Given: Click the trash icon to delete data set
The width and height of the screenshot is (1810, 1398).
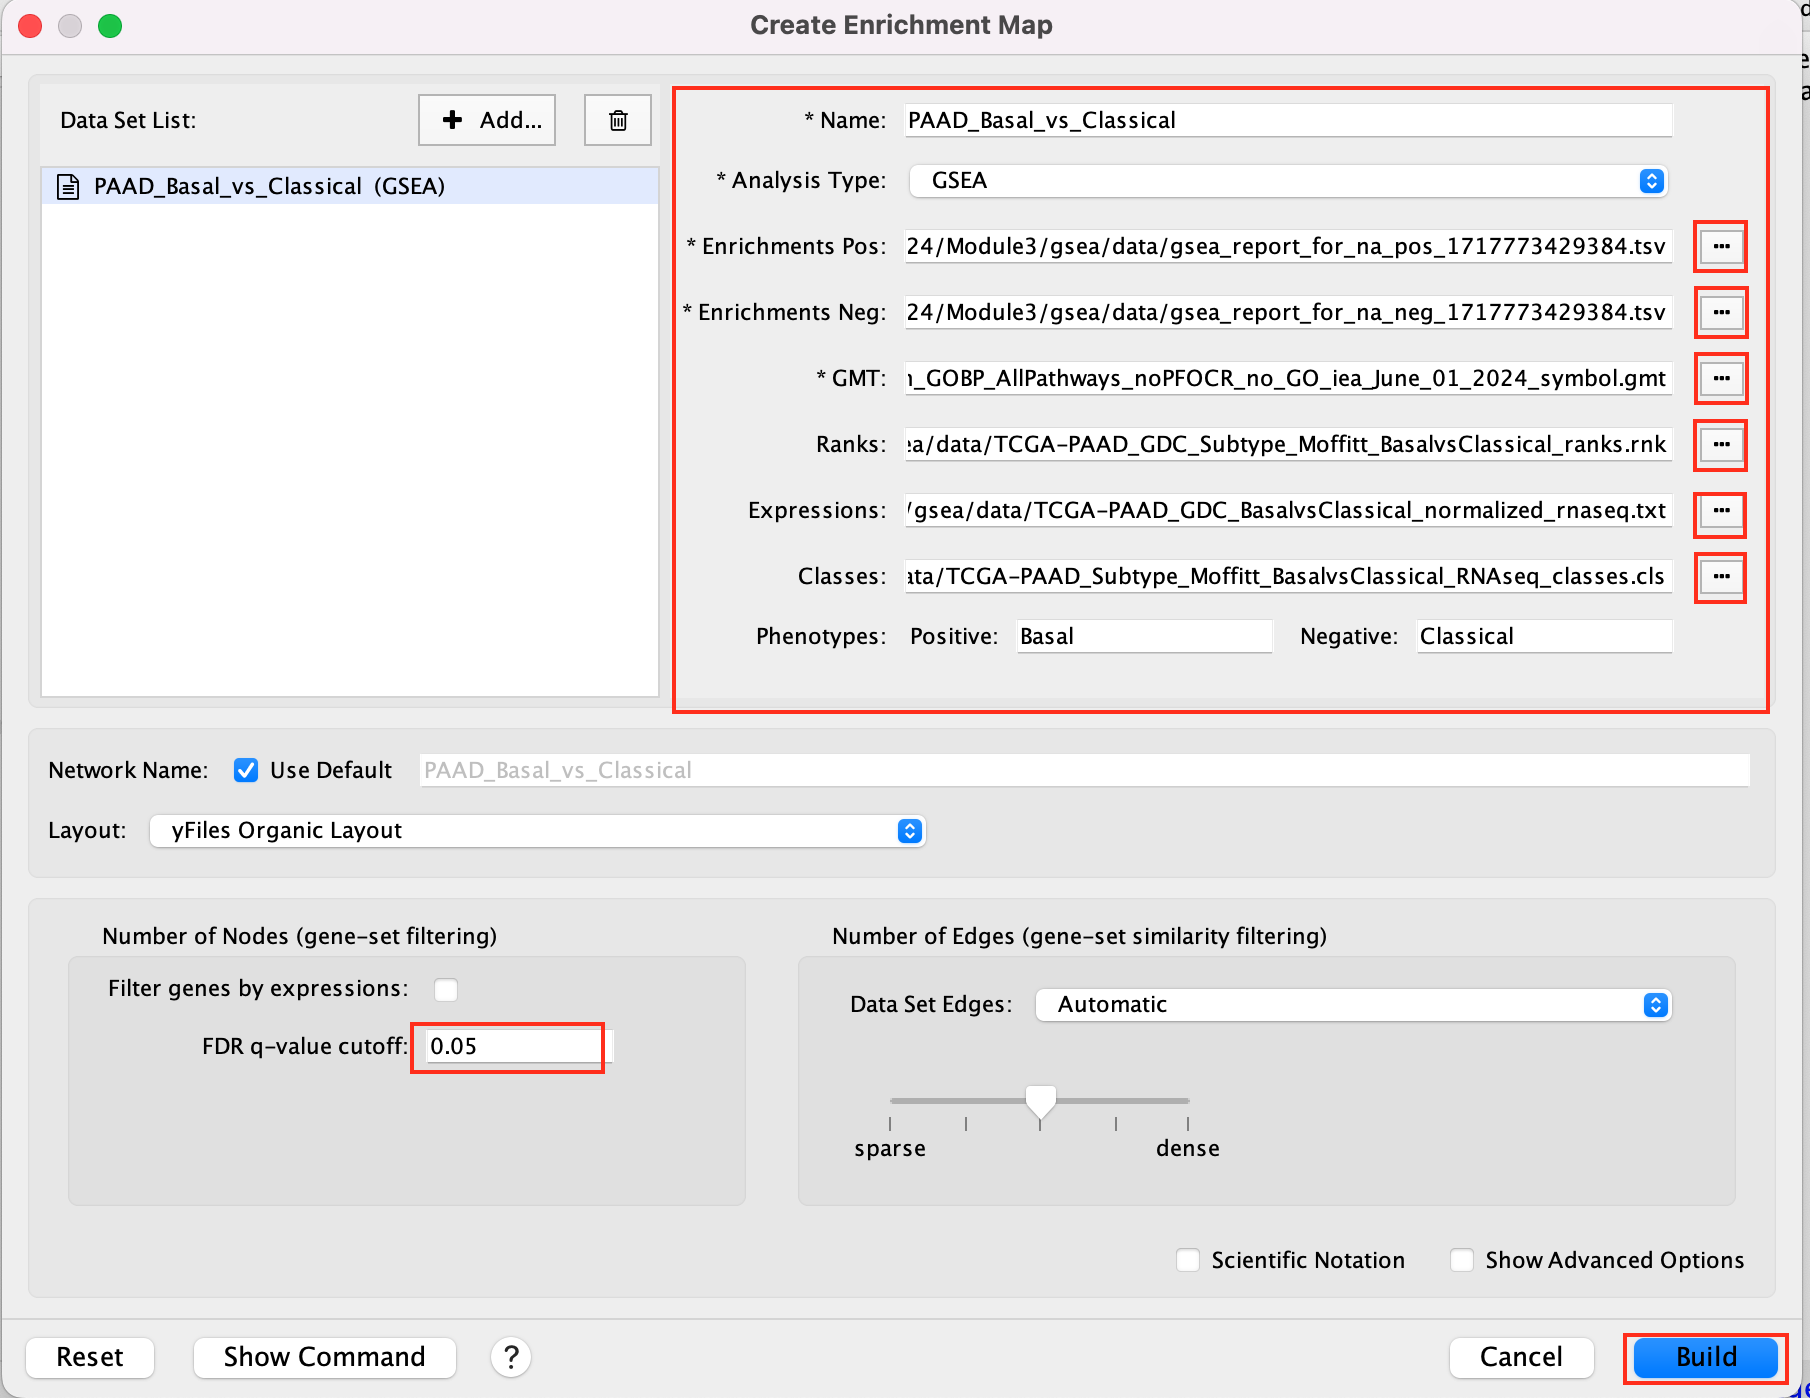Looking at the screenshot, I should click(x=617, y=120).
